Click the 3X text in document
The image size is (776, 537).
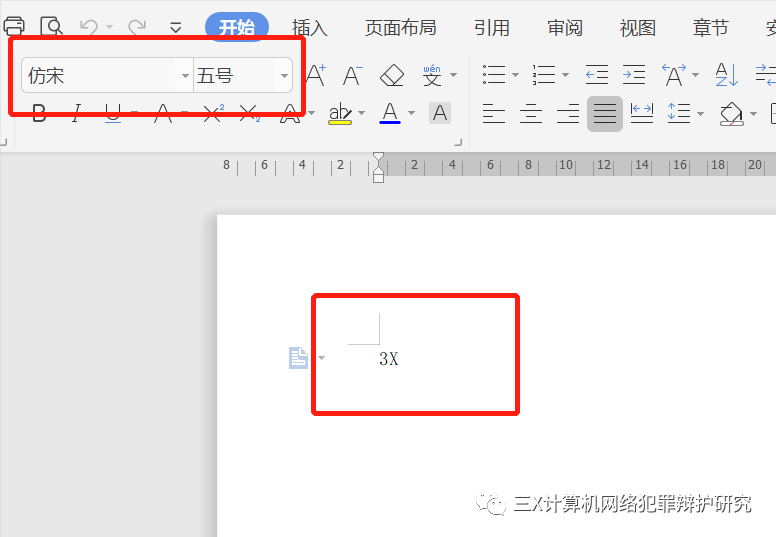388,358
